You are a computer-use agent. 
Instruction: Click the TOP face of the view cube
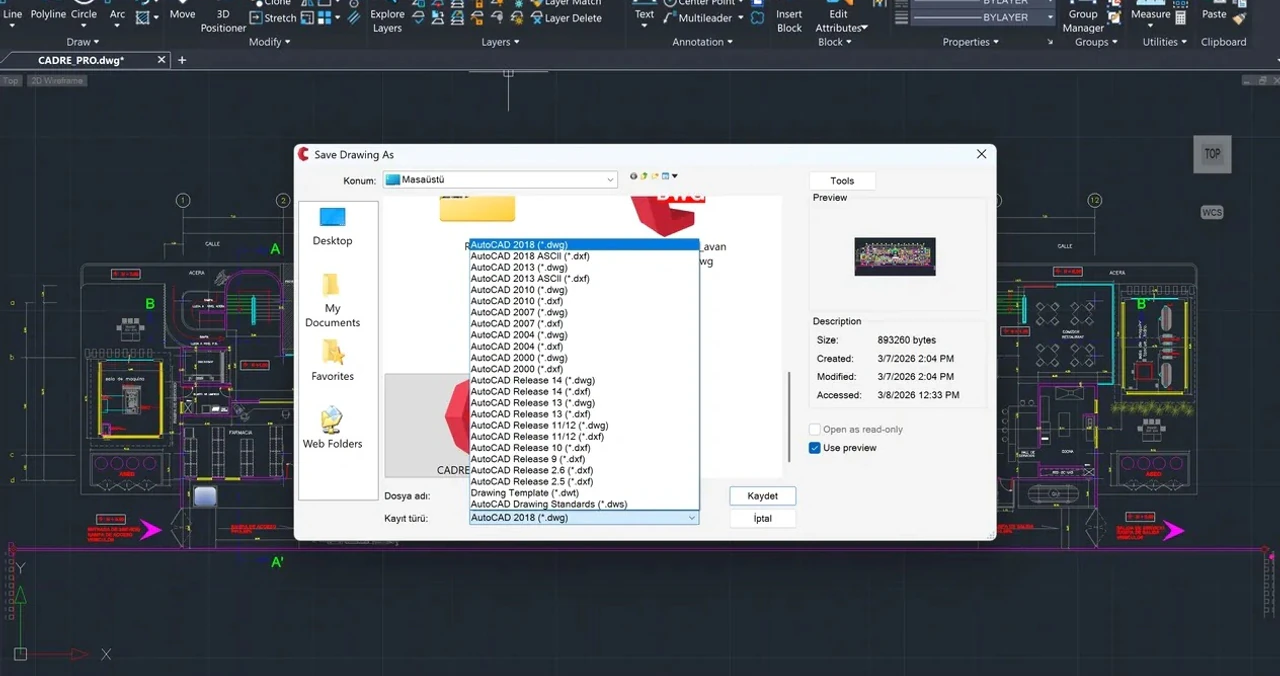[1212, 154]
